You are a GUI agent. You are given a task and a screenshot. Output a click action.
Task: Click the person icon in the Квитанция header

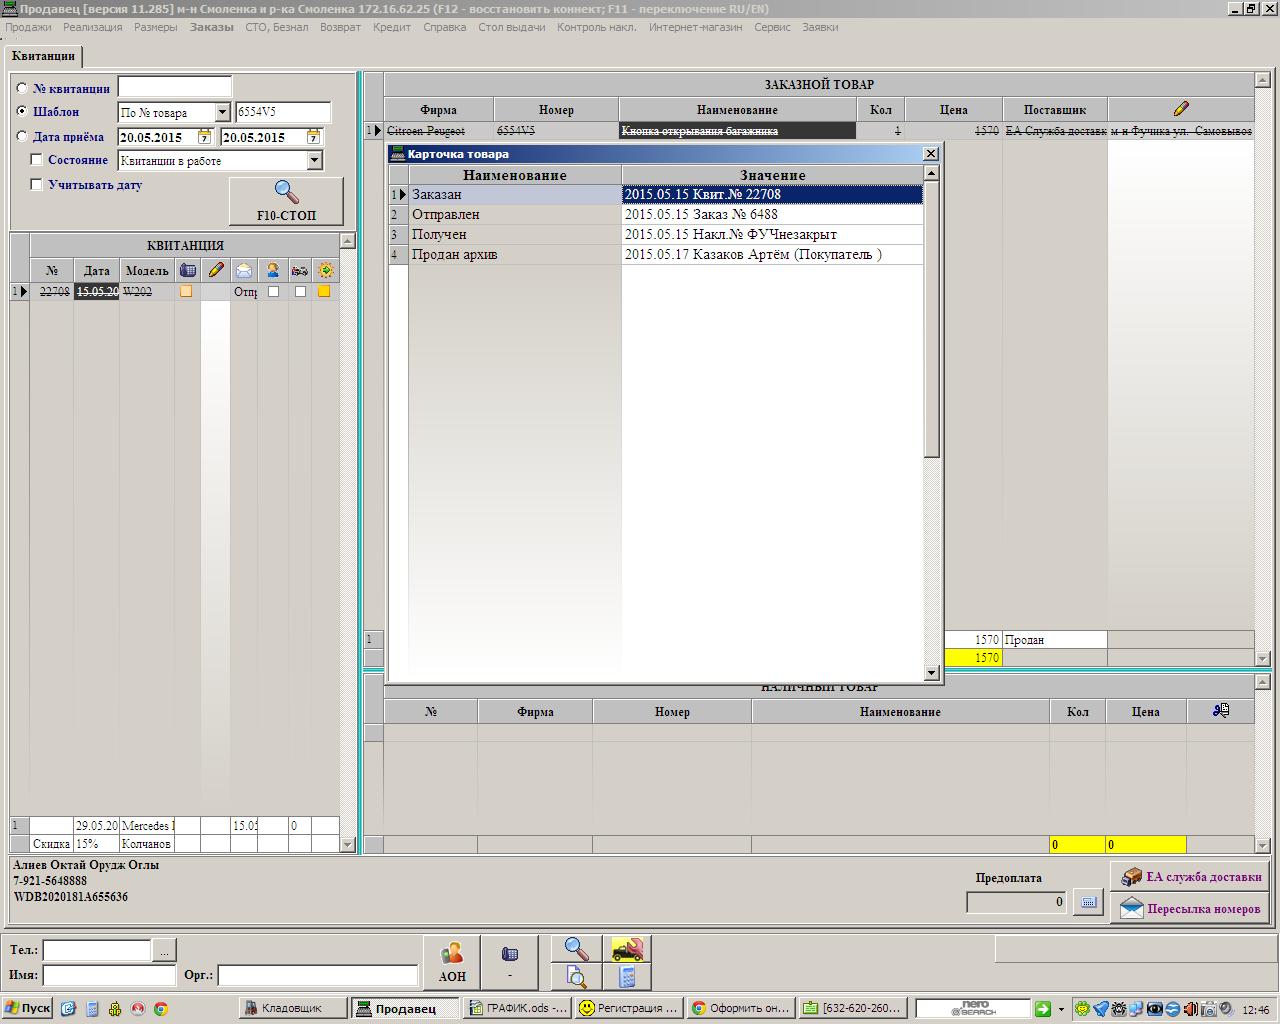click(x=272, y=270)
